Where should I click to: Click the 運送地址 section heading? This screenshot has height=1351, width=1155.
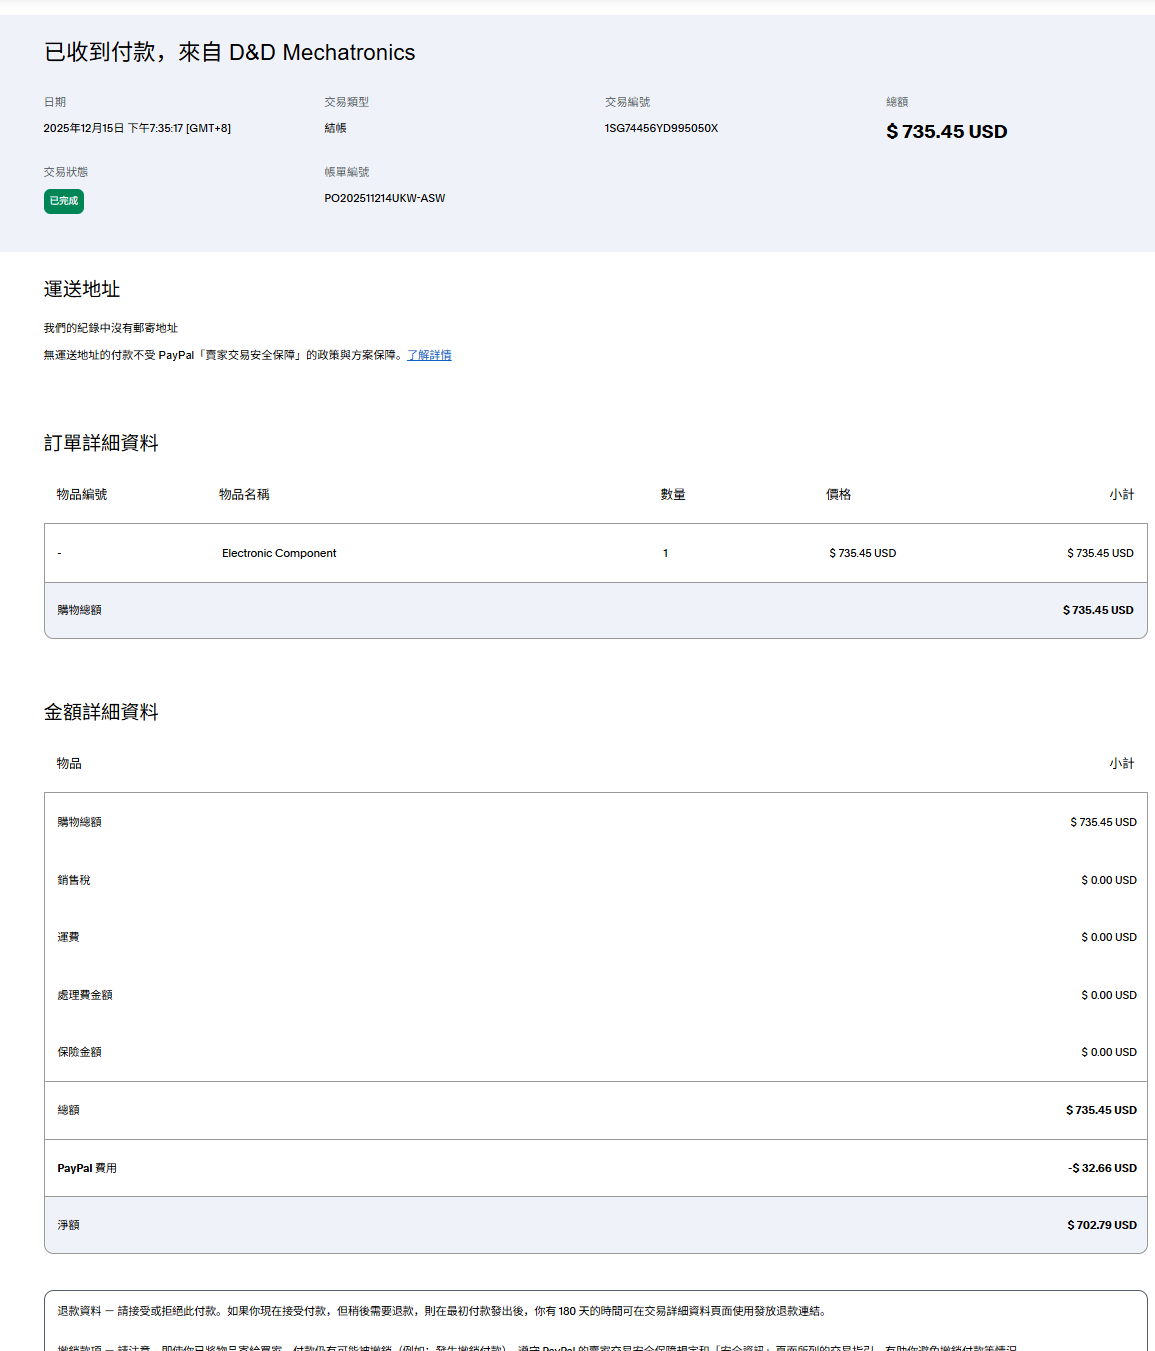82,289
